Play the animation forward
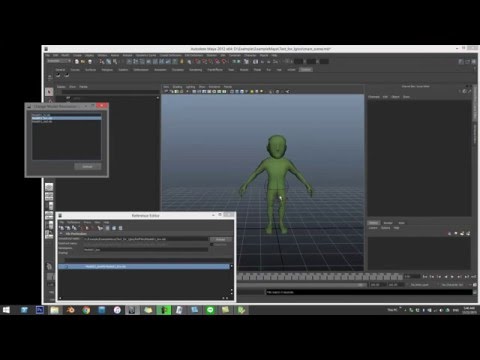Screen dimensions: 480x360 point(452,277)
